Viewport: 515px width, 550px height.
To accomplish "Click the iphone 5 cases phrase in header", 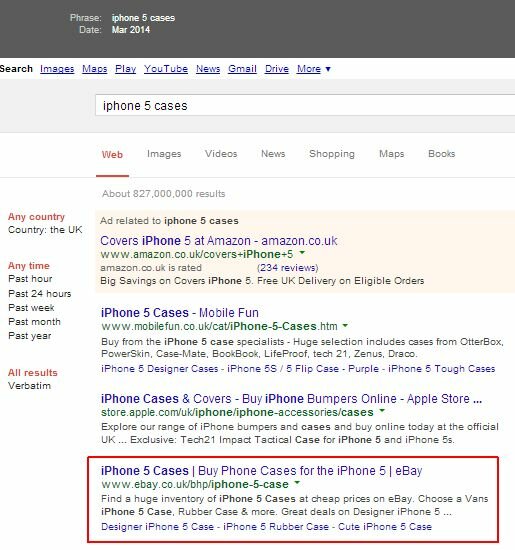I will point(143,18).
